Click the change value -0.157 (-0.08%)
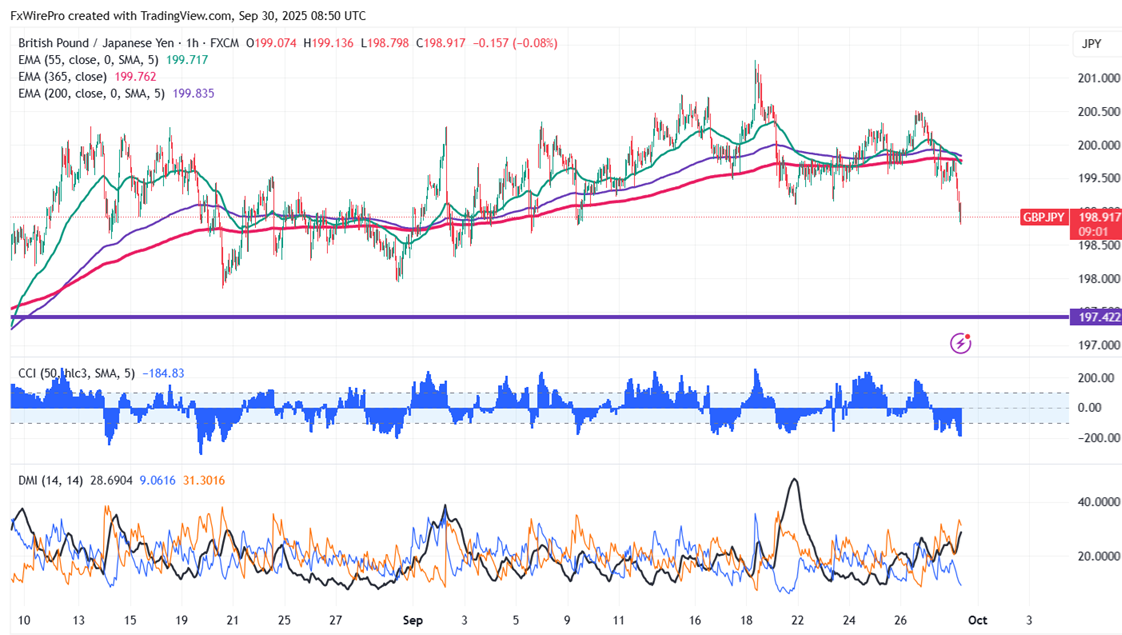The height and width of the screenshot is (635, 1122). coord(515,43)
